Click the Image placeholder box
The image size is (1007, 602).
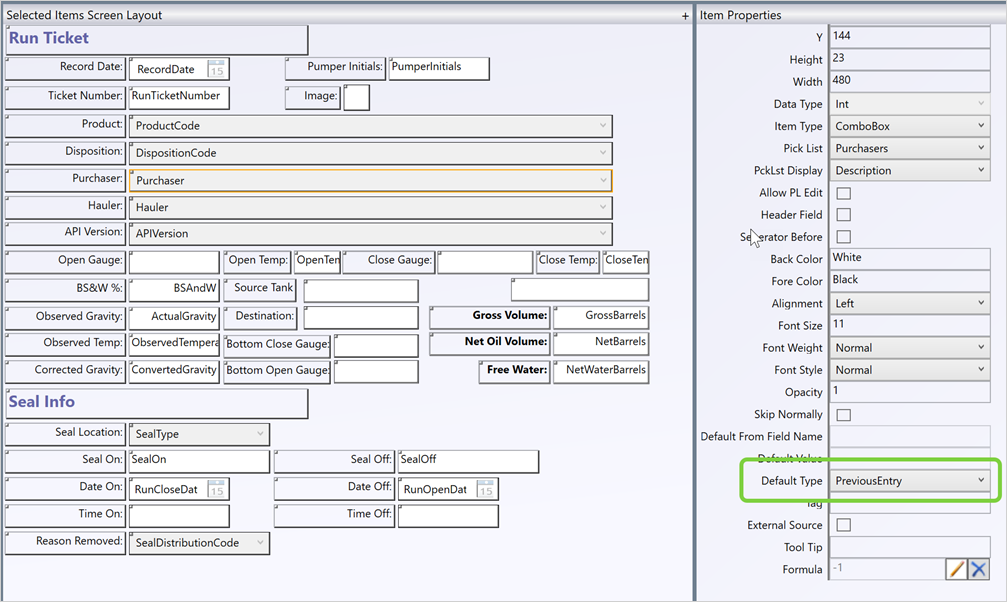pos(356,97)
